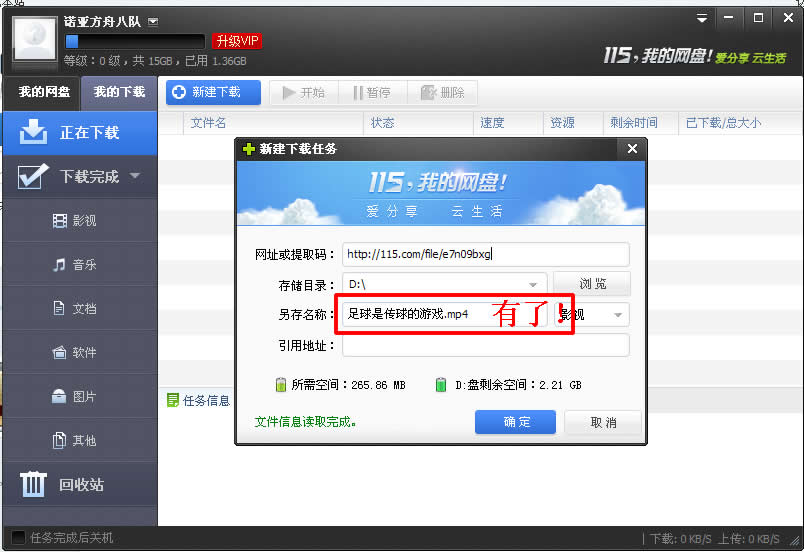
Task: Open the 影视 file type dropdown
Action: point(592,315)
